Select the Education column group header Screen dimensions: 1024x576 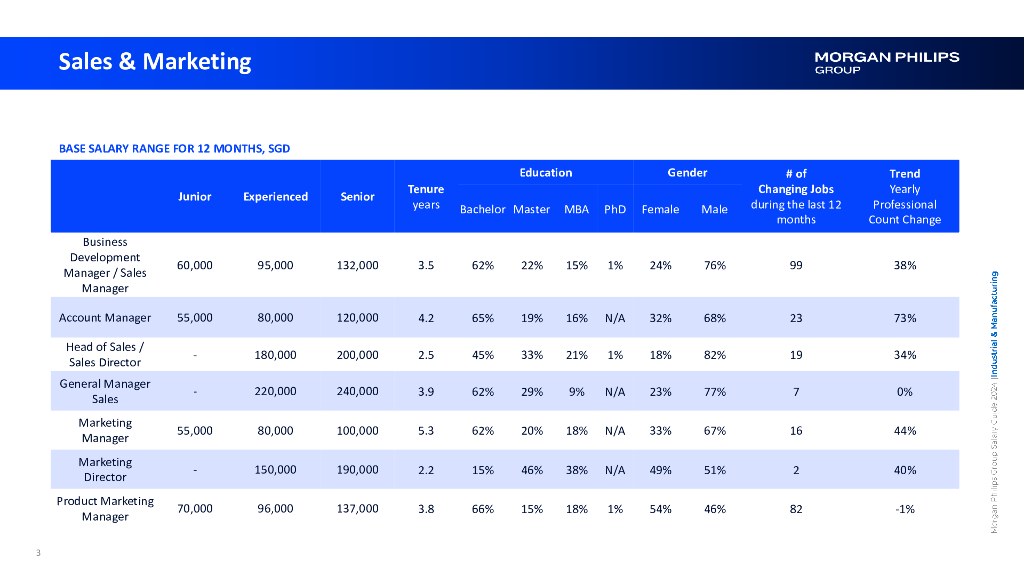pyautogui.click(x=545, y=173)
